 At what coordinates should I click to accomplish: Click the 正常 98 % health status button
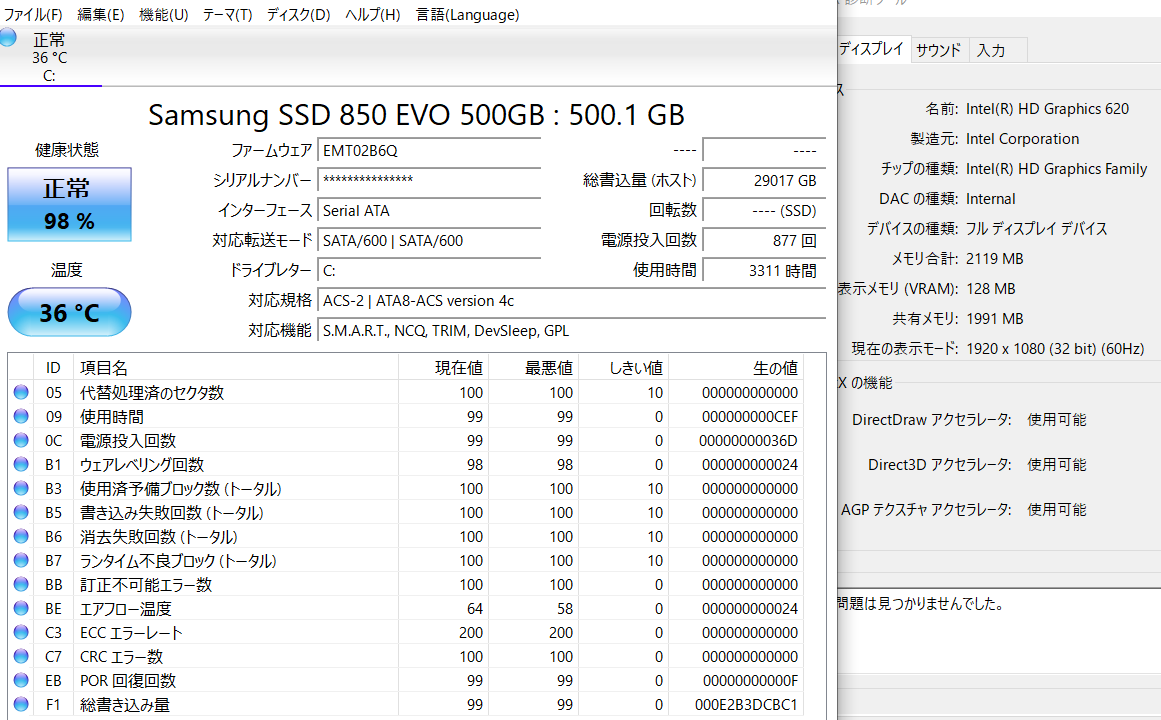click(x=70, y=204)
